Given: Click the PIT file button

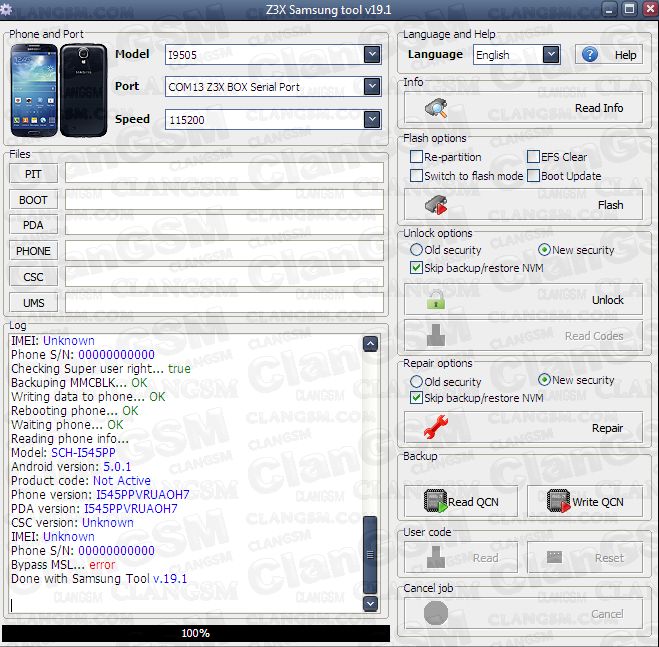Looking at the screenshot, I should pos(33,174).
